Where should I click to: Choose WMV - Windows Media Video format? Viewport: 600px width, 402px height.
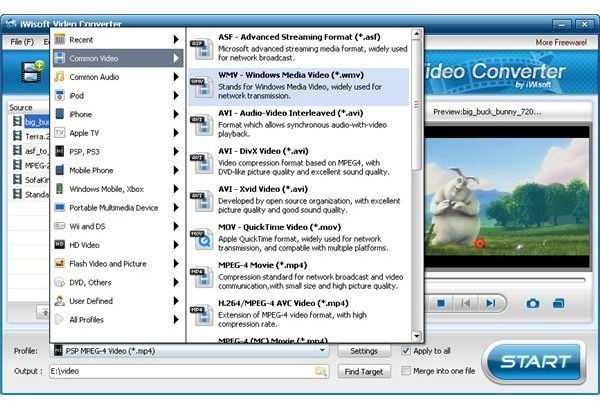pos(298,87)
